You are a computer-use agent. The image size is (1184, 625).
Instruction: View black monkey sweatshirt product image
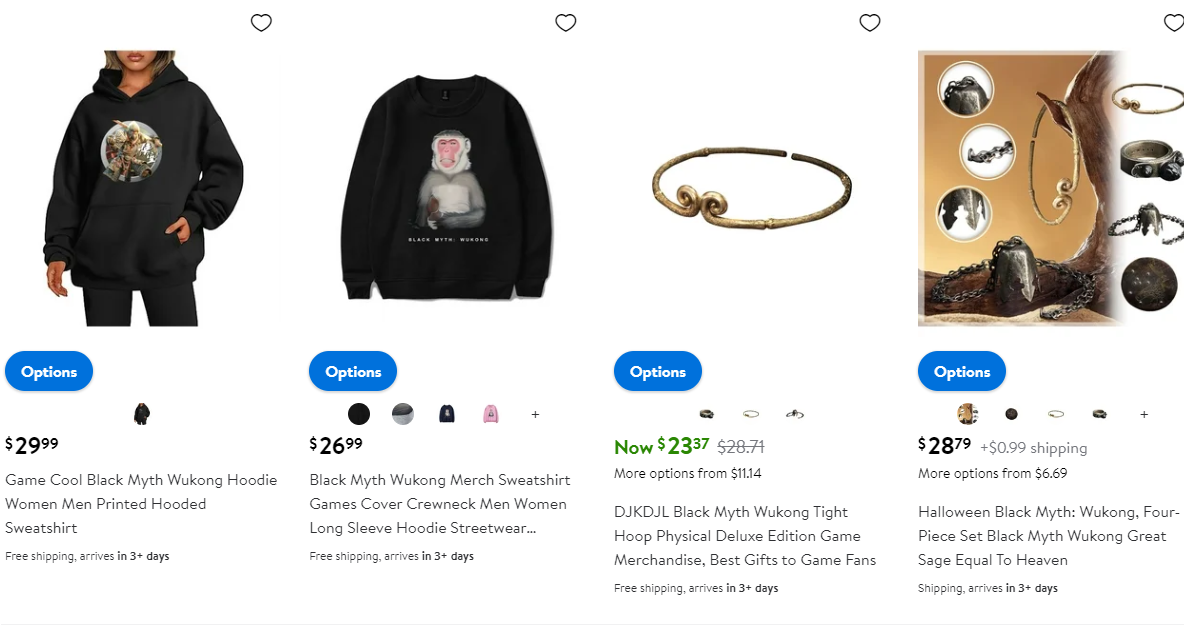tap(447, 187)
